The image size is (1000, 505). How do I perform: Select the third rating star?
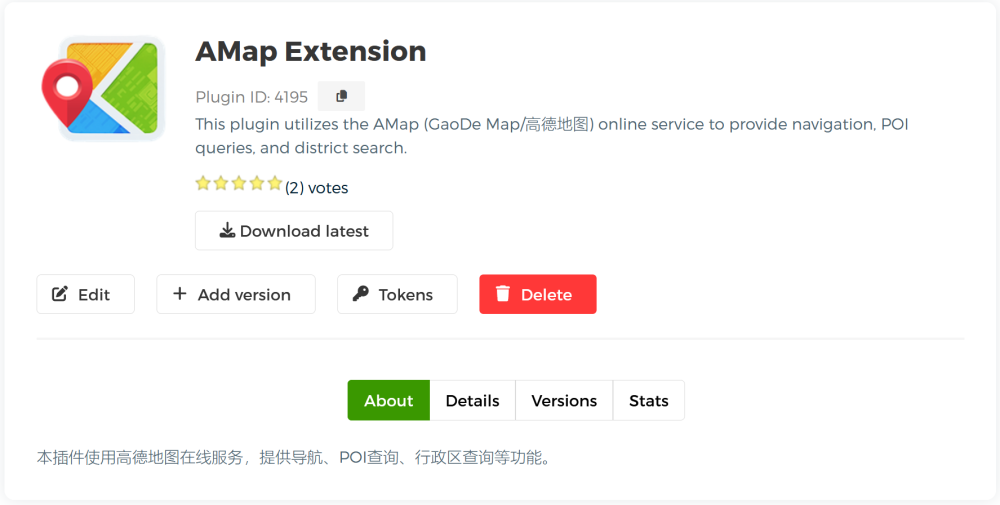[x=239, y=184]
